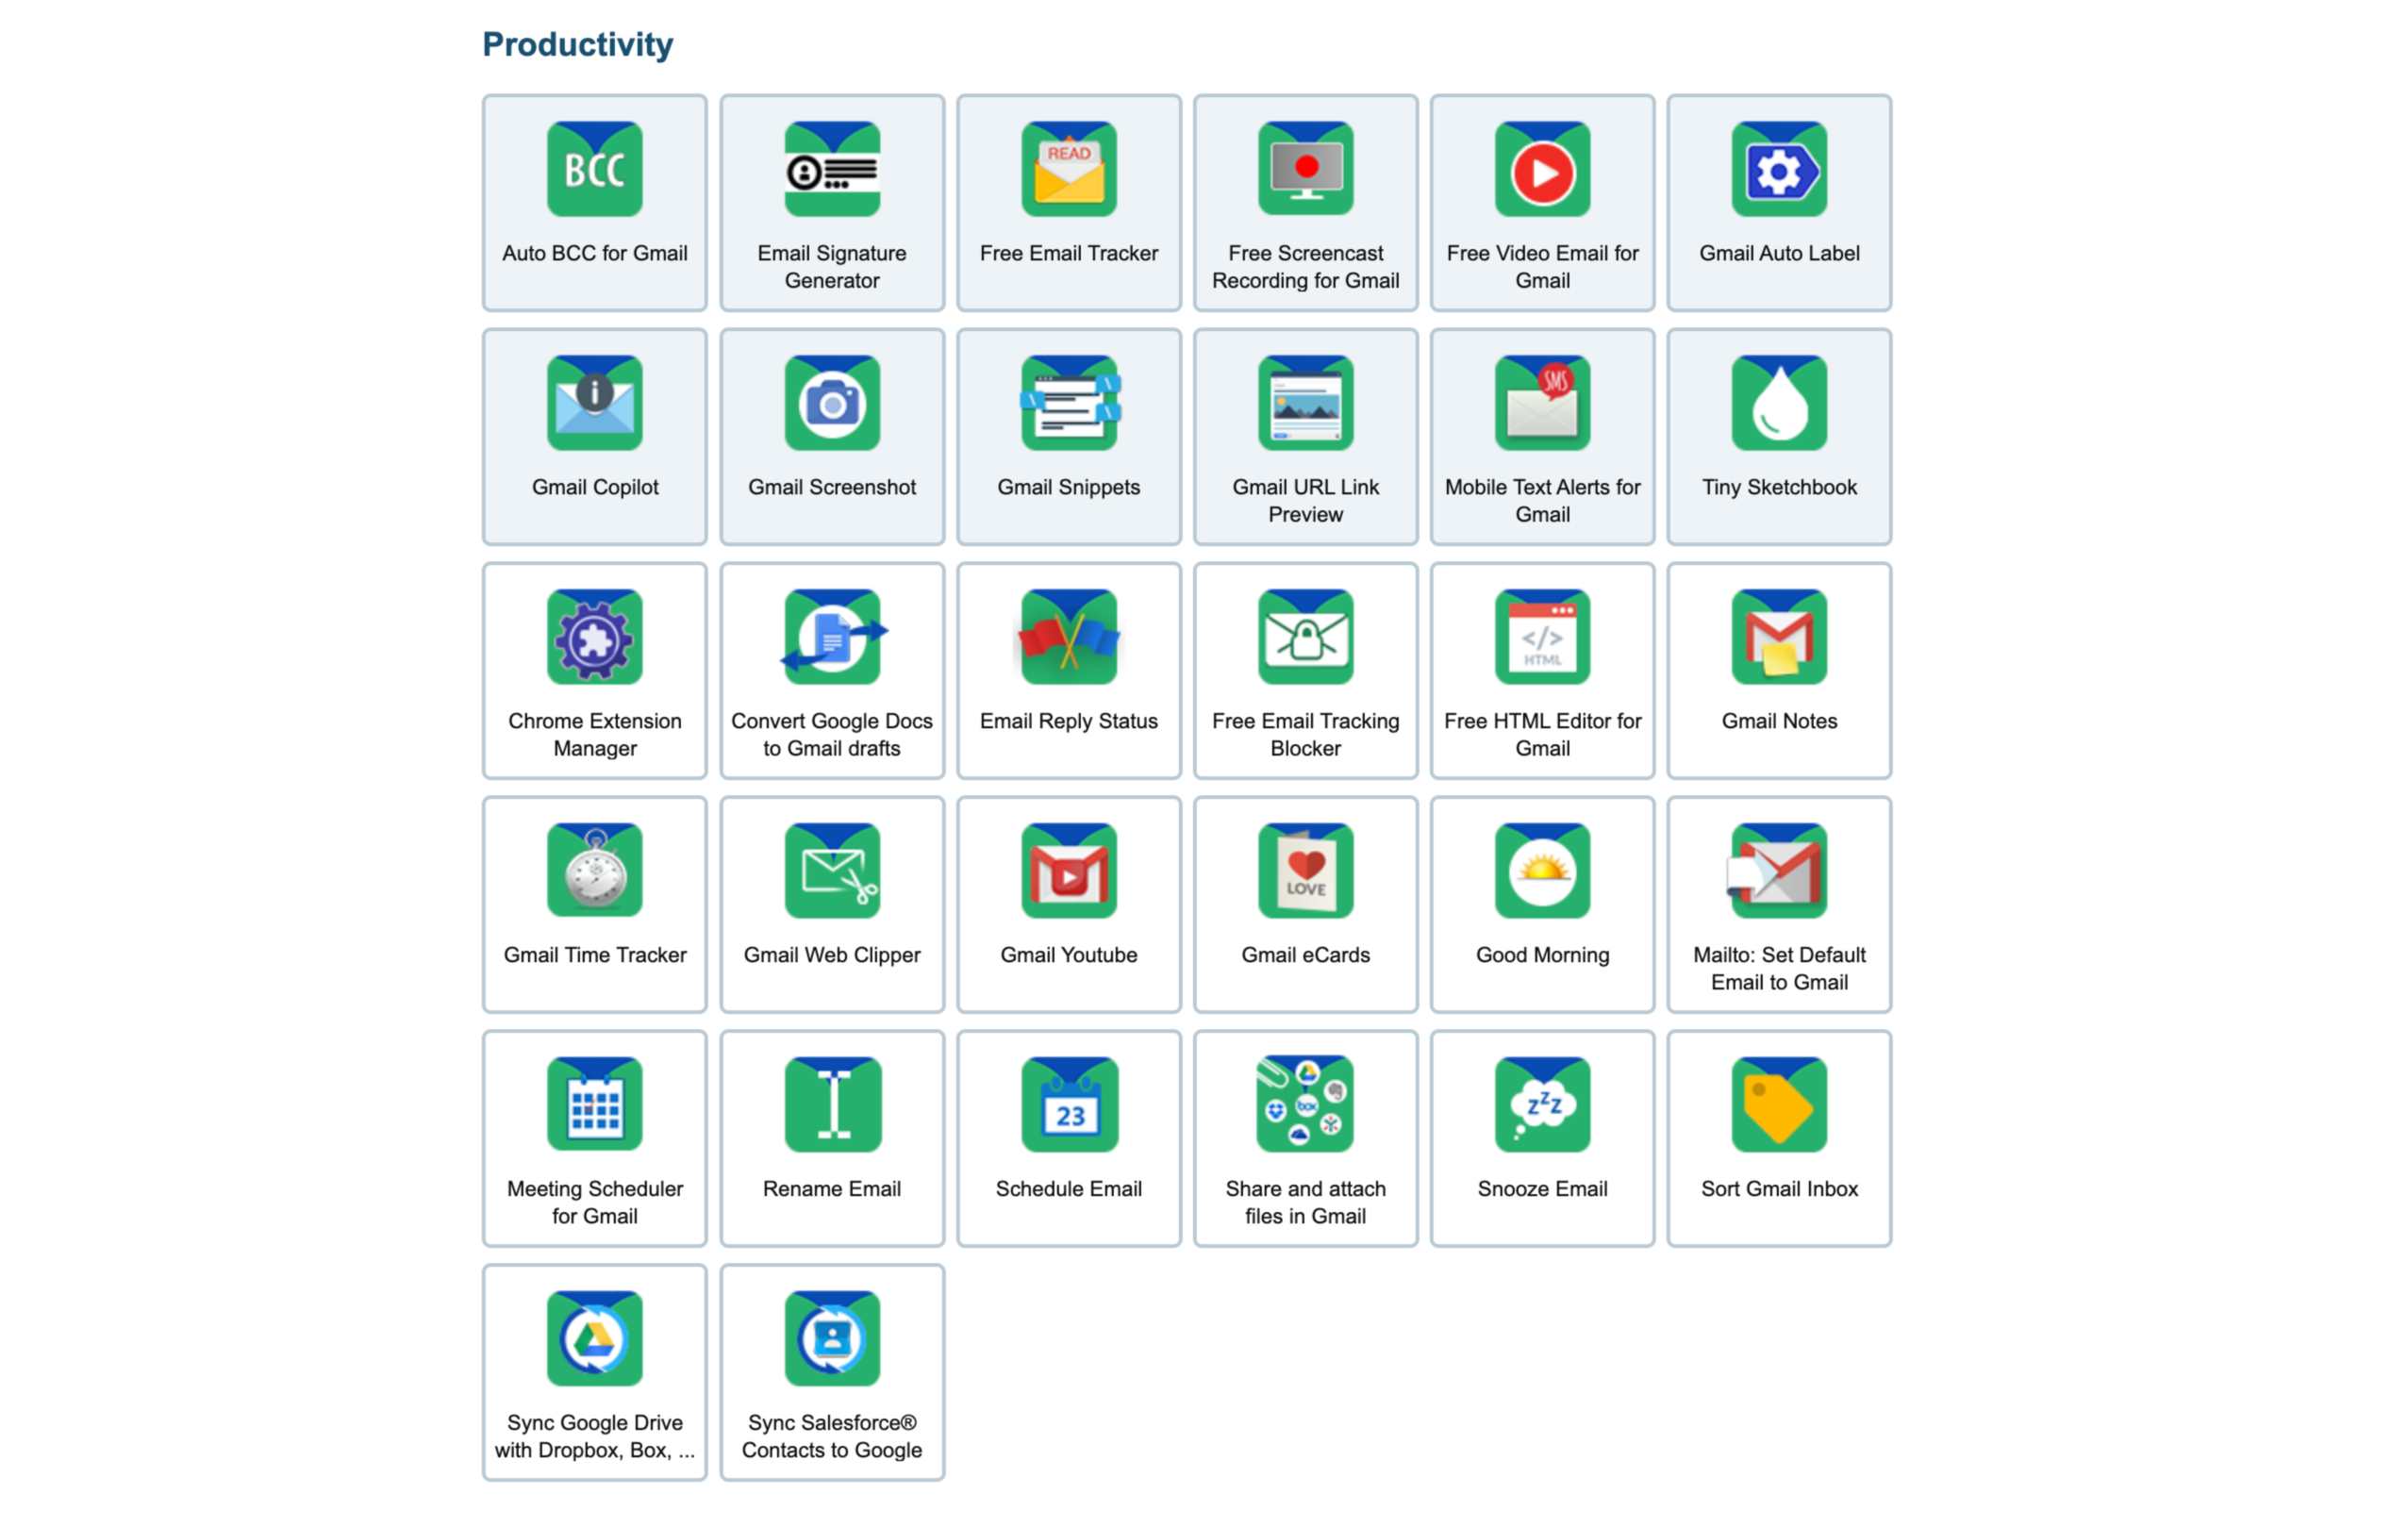
Task: Click the Free Video Email play icon
Action: point(1541,169)
